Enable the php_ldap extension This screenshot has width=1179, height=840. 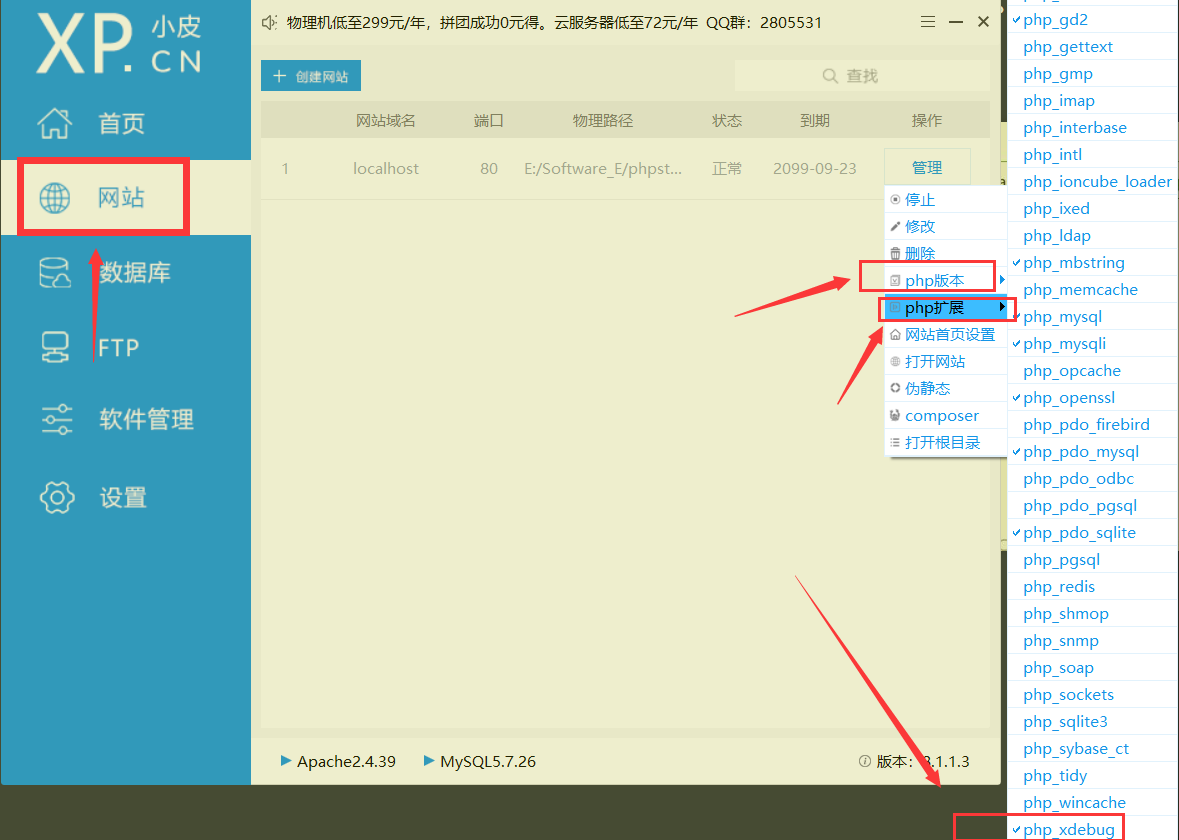(x=1092, y=235)
